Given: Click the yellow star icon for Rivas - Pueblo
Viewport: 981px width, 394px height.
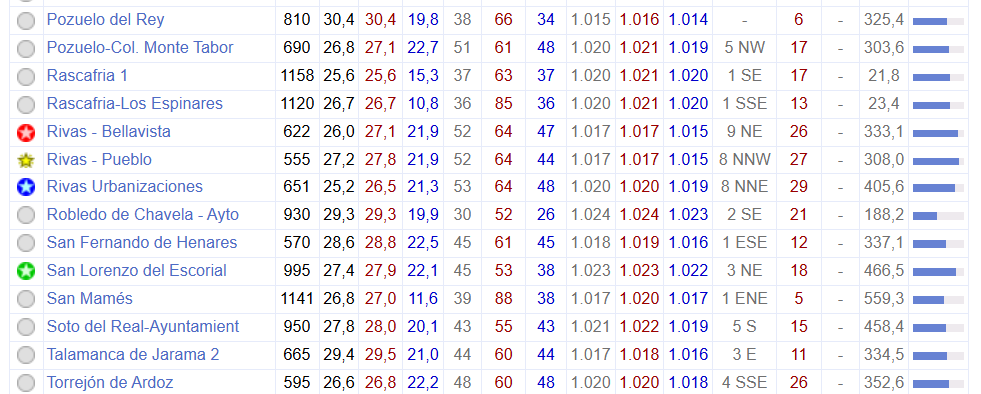Looking at the screenshot, I should 26,160.
